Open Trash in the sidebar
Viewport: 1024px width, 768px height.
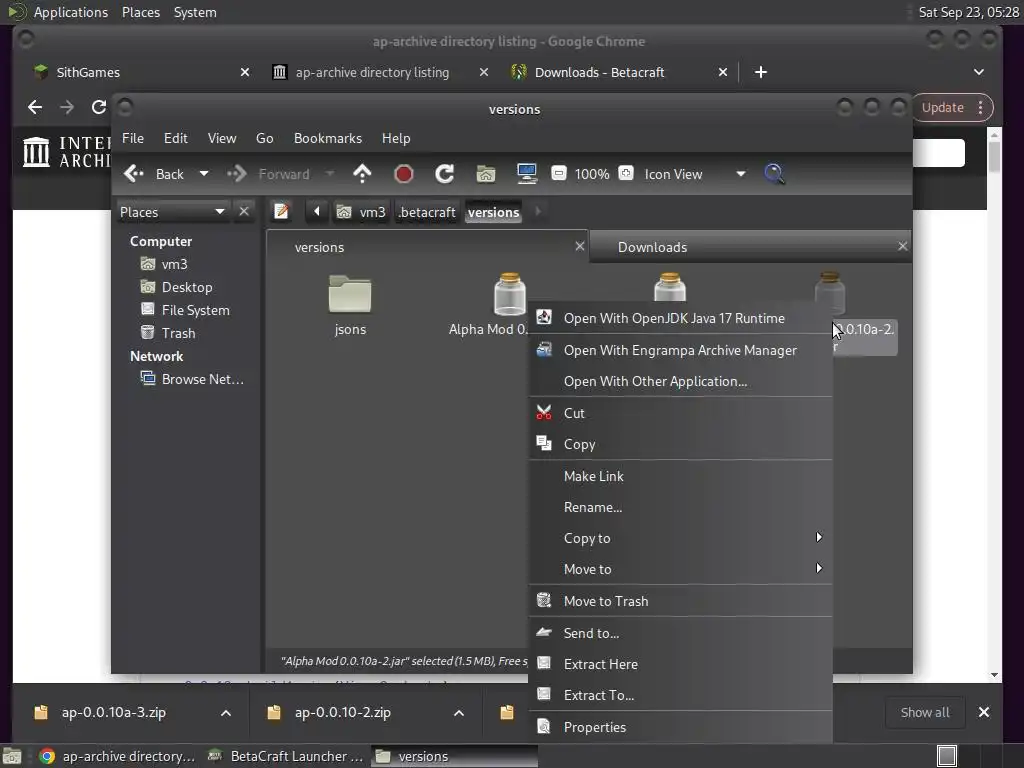(168, 333)
